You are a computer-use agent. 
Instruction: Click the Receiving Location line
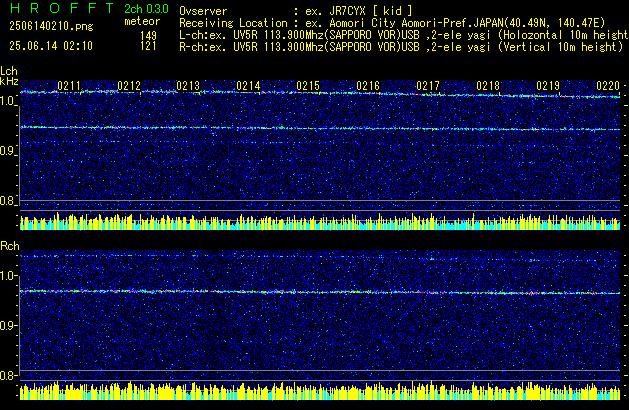pos(392,23)
